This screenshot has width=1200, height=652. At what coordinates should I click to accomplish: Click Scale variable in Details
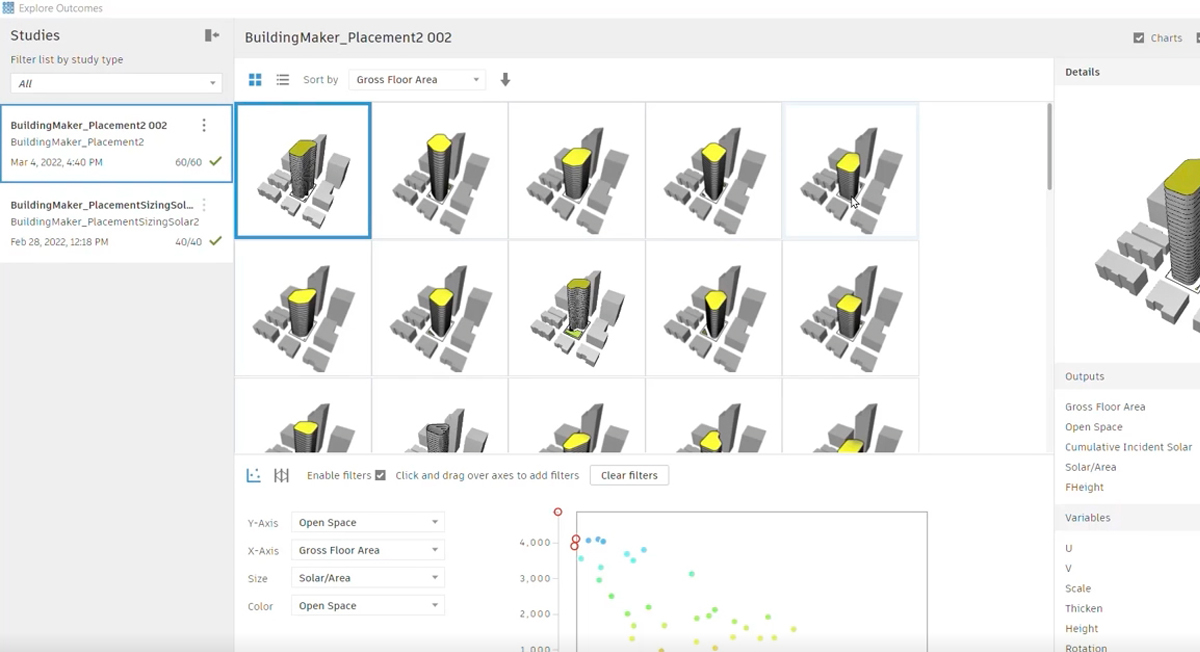(x=1078, y=589)
